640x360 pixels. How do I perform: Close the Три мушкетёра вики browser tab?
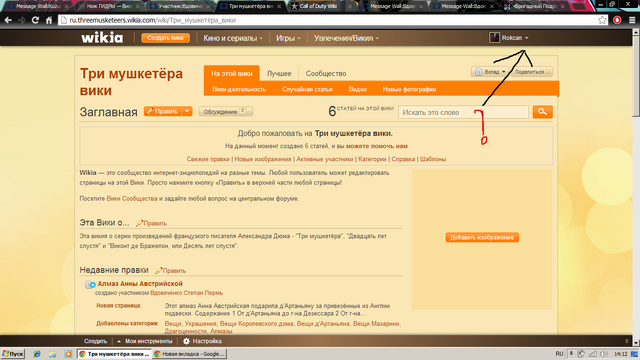pos(279,7)
